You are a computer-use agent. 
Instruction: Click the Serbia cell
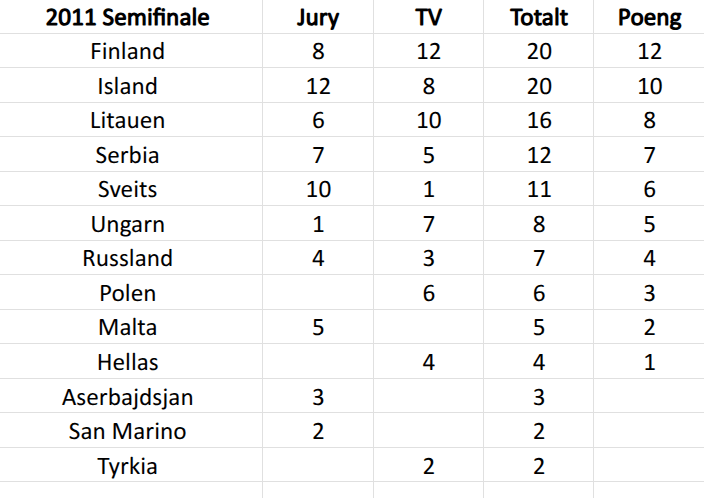coord(127,155)
